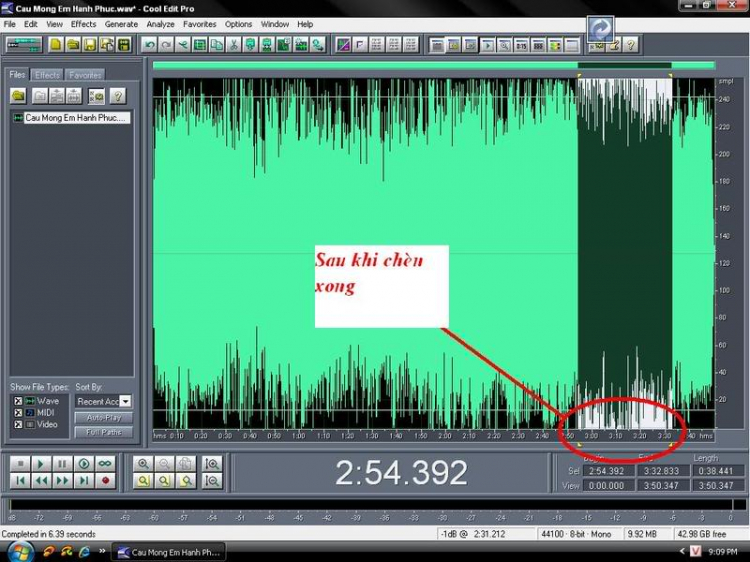Click the large 2:54.392 time display
Viewport: 750px width, 562px height.
401,473
